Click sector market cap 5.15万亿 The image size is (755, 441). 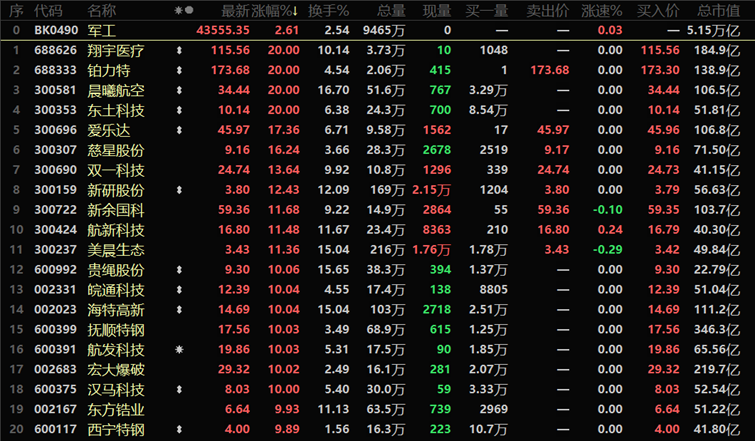coord(714,30)
